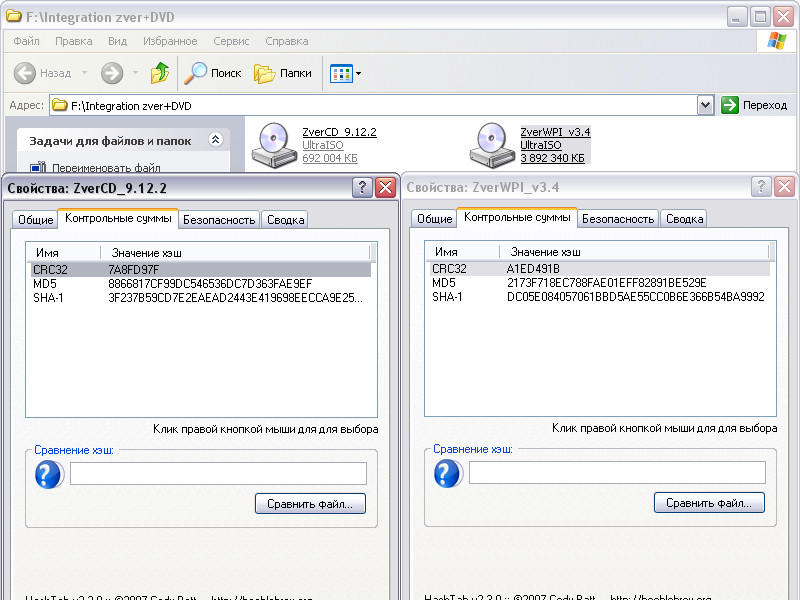Click the Переход go button
This screenshot has height=600, width=800.
click(x=754, y=105)
